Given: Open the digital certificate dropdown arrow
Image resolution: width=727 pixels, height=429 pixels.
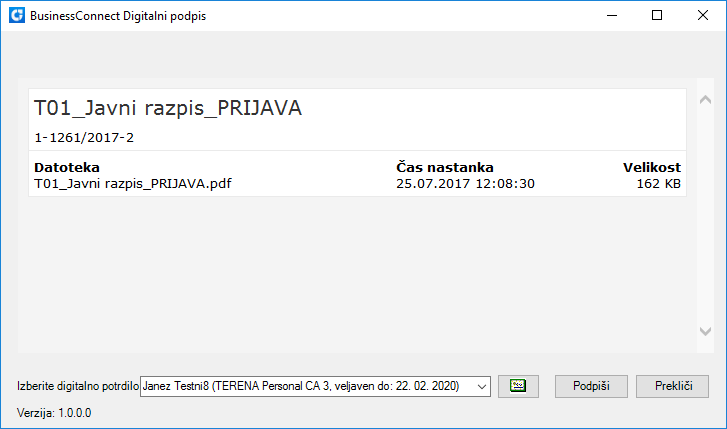Looking at the screenshot, I should coord(482,386).
